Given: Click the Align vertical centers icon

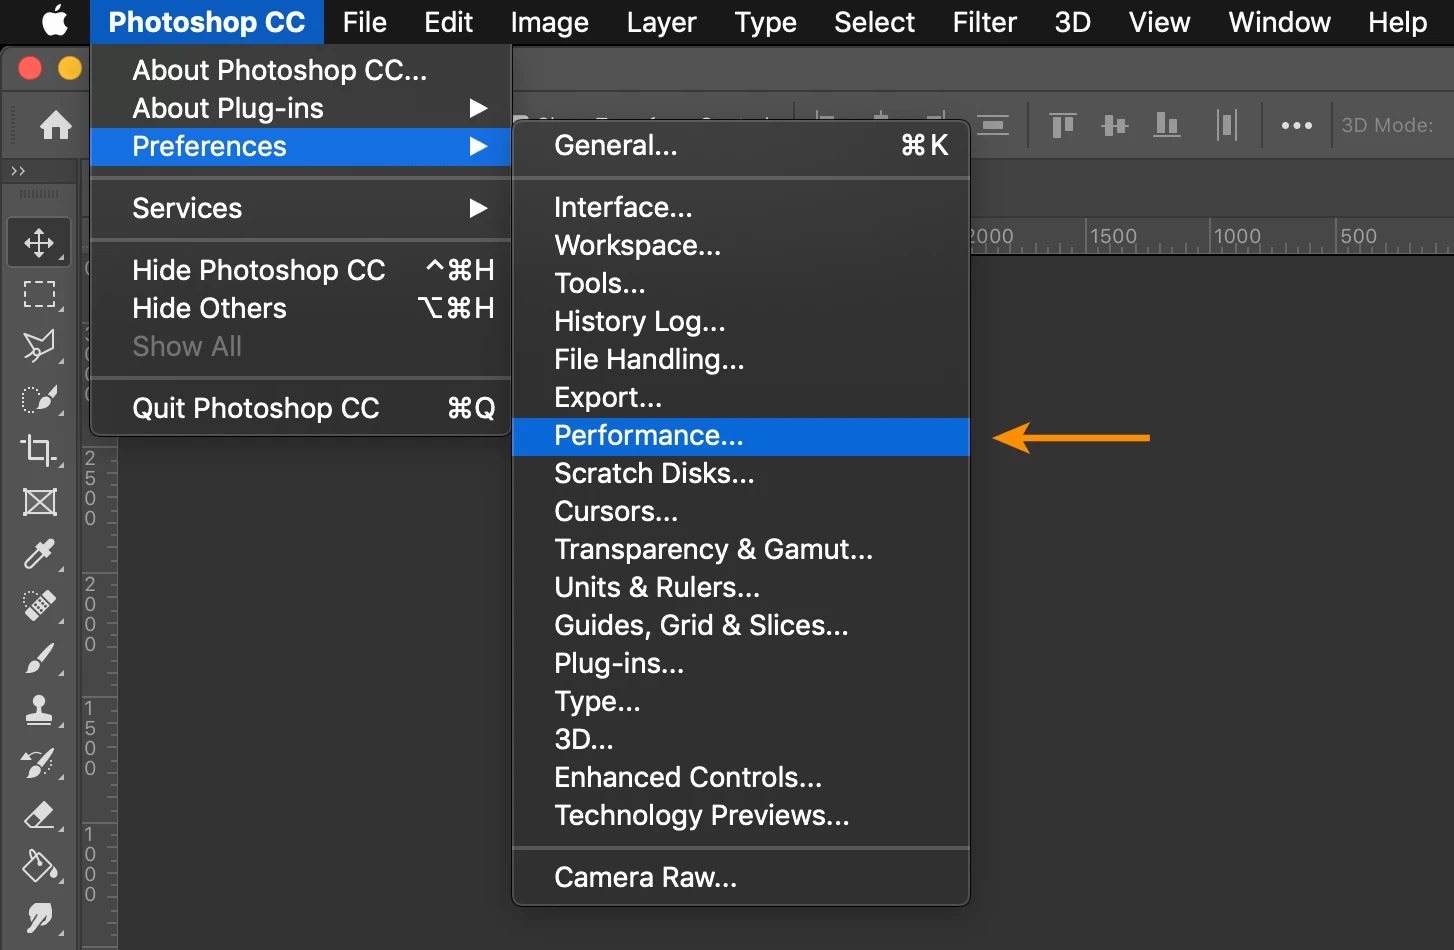Looking at the screenshot, I should pyautogui.click(x=1114, y=125).
